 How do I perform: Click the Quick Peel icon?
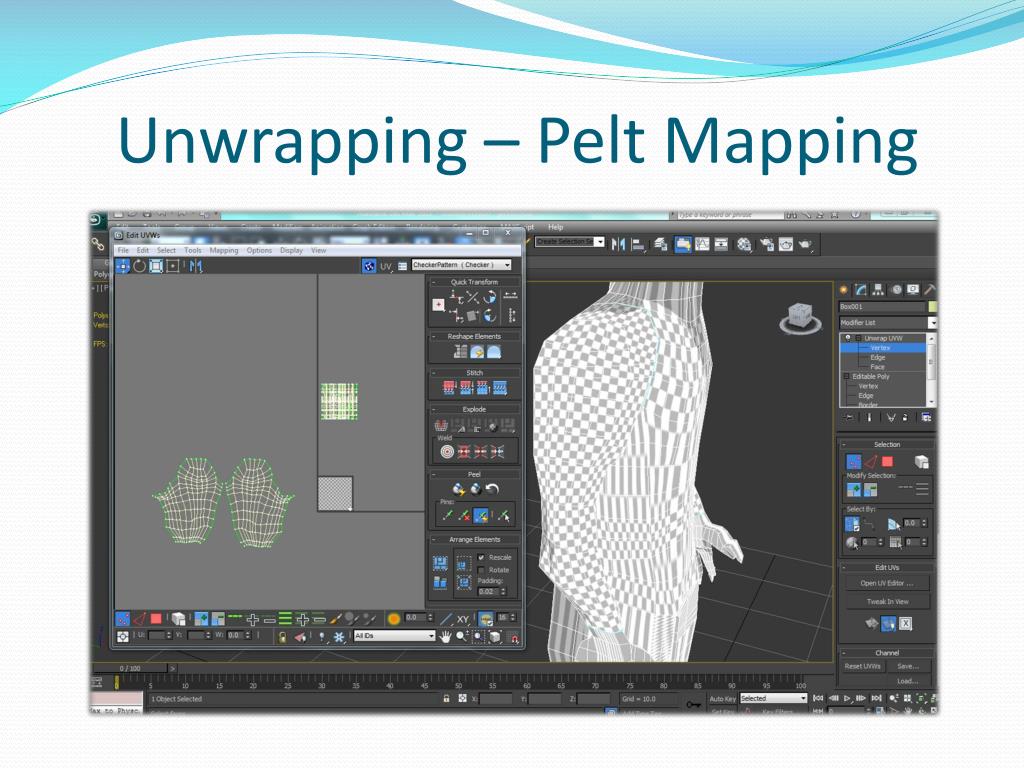click(x=458, y=489)
